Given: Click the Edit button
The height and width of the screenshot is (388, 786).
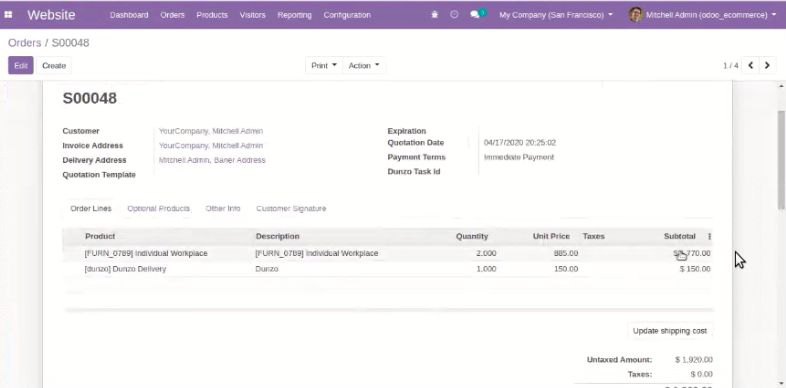Looking at the screenshot, I should pos(21,66).
